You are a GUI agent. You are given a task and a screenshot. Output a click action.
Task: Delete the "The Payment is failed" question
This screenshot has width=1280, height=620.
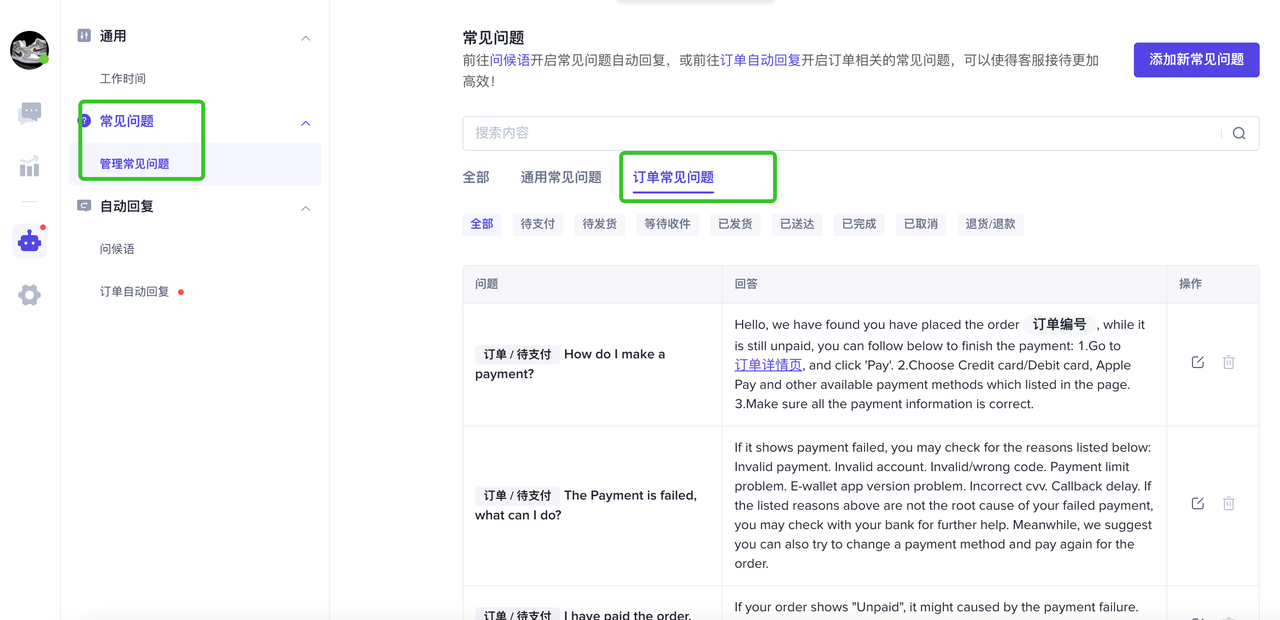coord(1229,503)
